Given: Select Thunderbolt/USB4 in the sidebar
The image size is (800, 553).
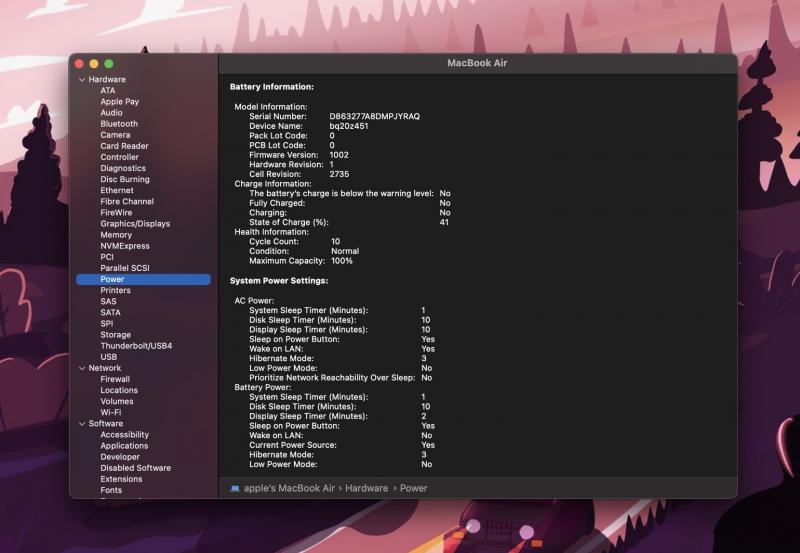Looking at the screenshot, I should click(x=136, y=346).
